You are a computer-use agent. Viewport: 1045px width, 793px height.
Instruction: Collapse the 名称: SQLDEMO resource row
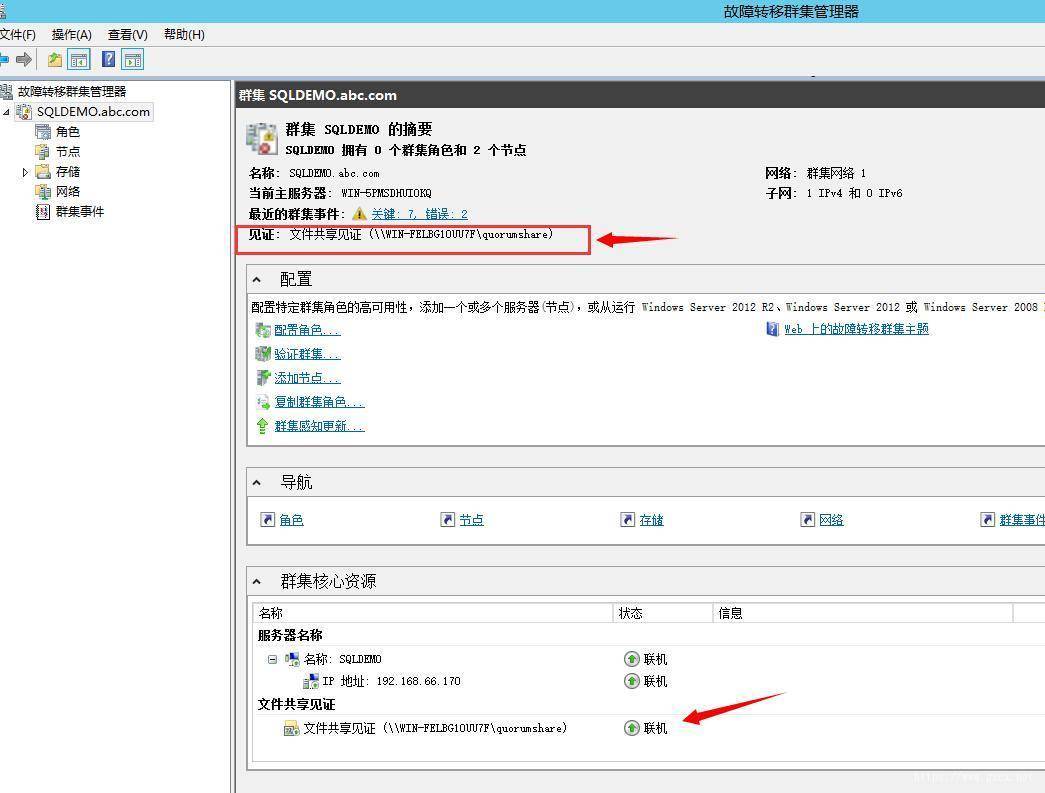coord(272,659)
